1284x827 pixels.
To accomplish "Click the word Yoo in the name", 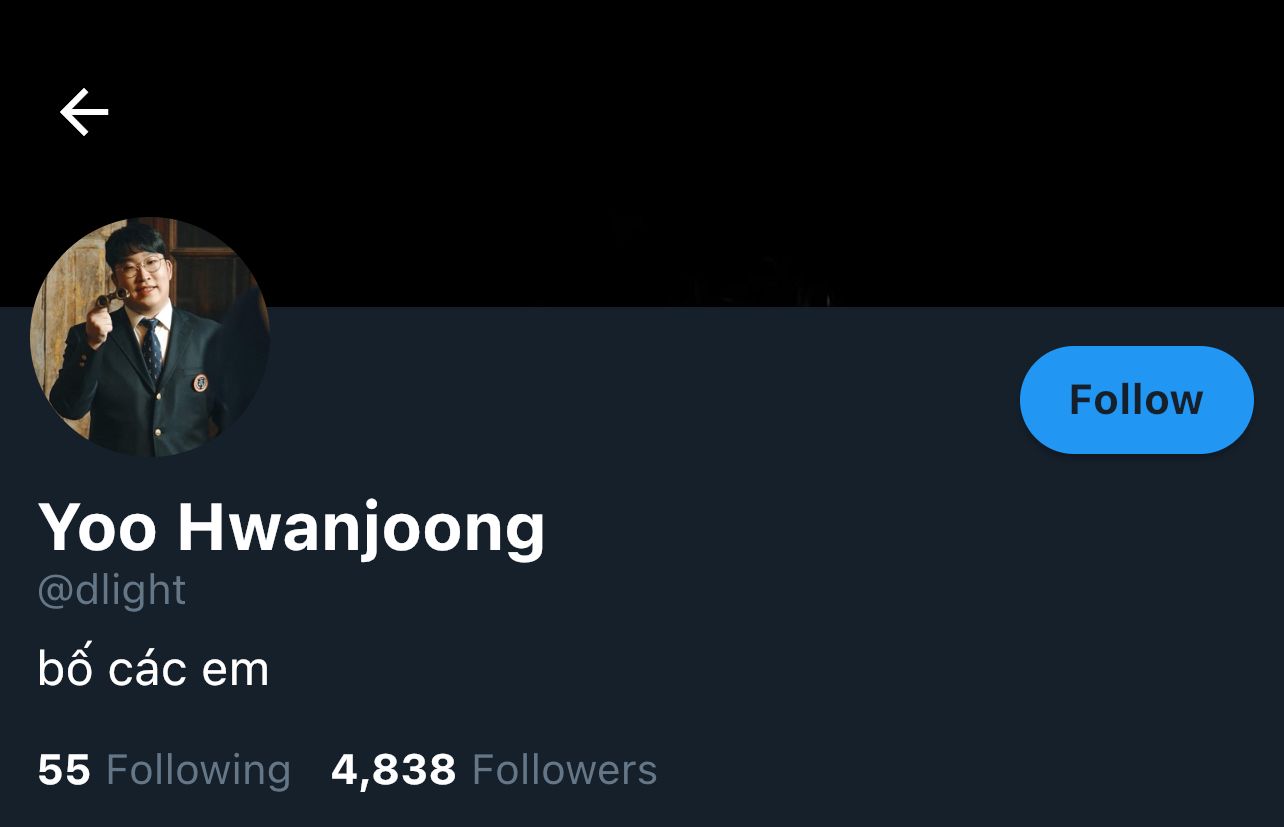I will pos(97,527).
